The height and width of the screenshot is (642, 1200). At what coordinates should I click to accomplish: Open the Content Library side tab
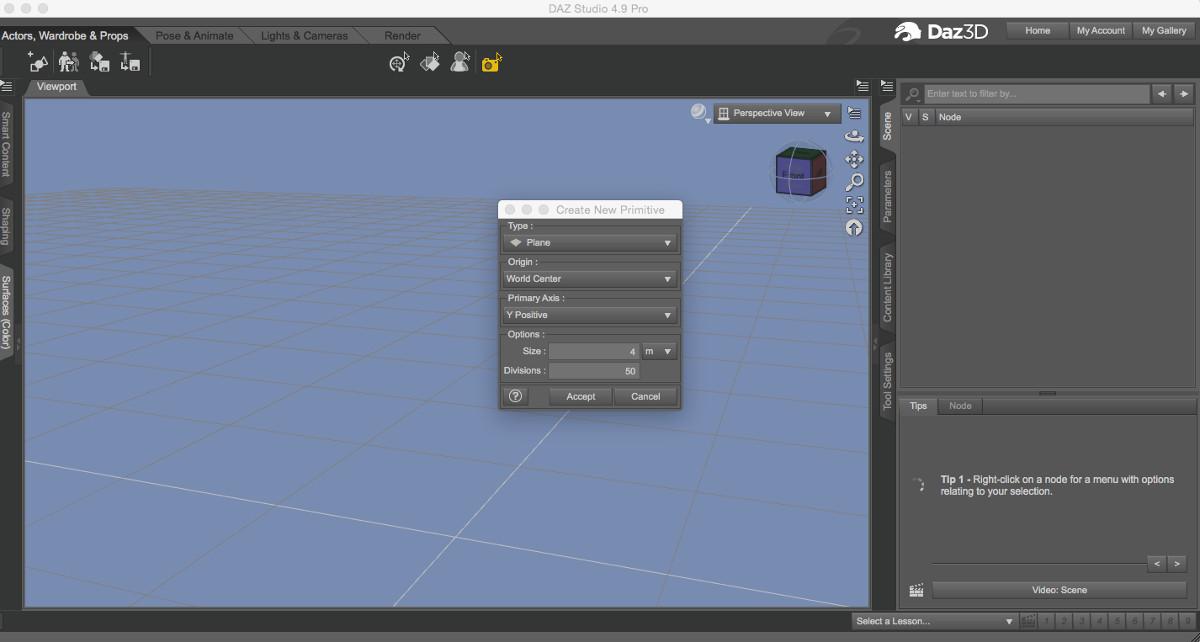click(x=887, y=287)
